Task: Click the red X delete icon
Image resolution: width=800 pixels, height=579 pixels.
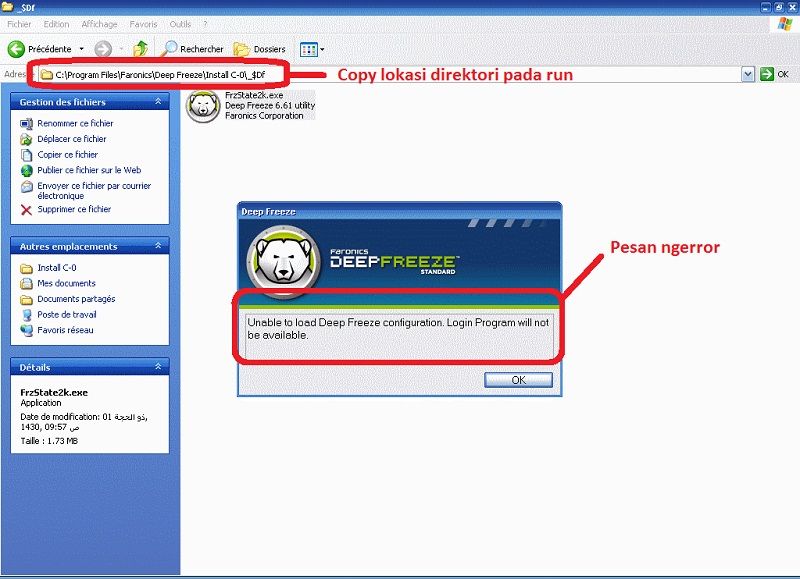Action: (x=27, y=210)
